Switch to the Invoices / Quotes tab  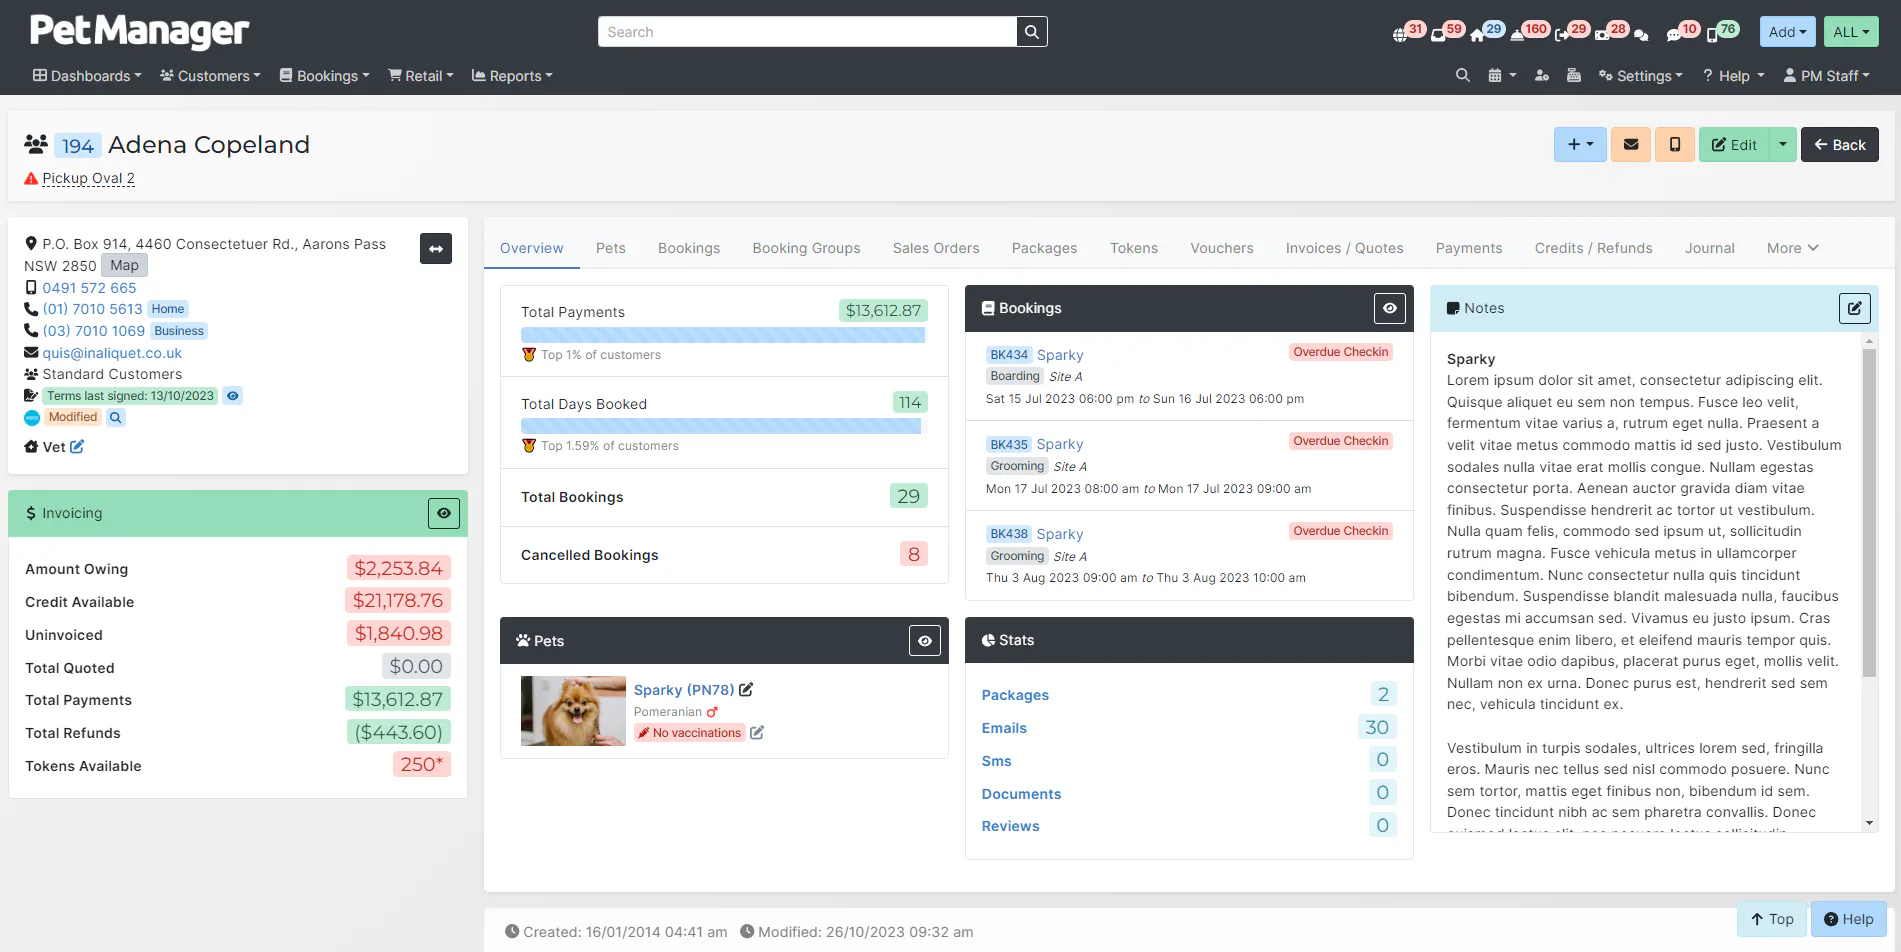[x=1344, y=248]
